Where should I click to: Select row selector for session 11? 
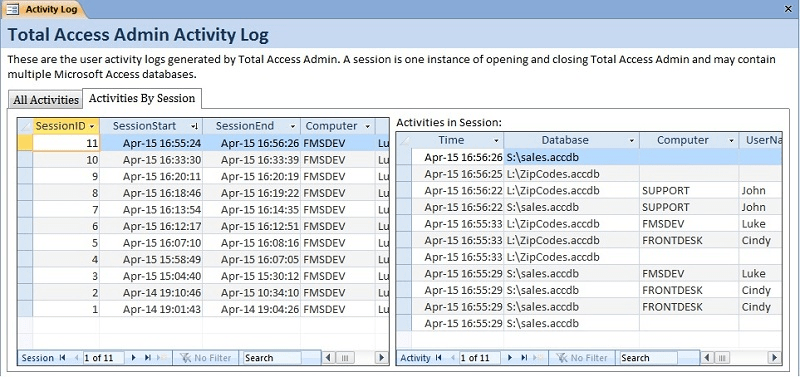click(x=26, y=143)
